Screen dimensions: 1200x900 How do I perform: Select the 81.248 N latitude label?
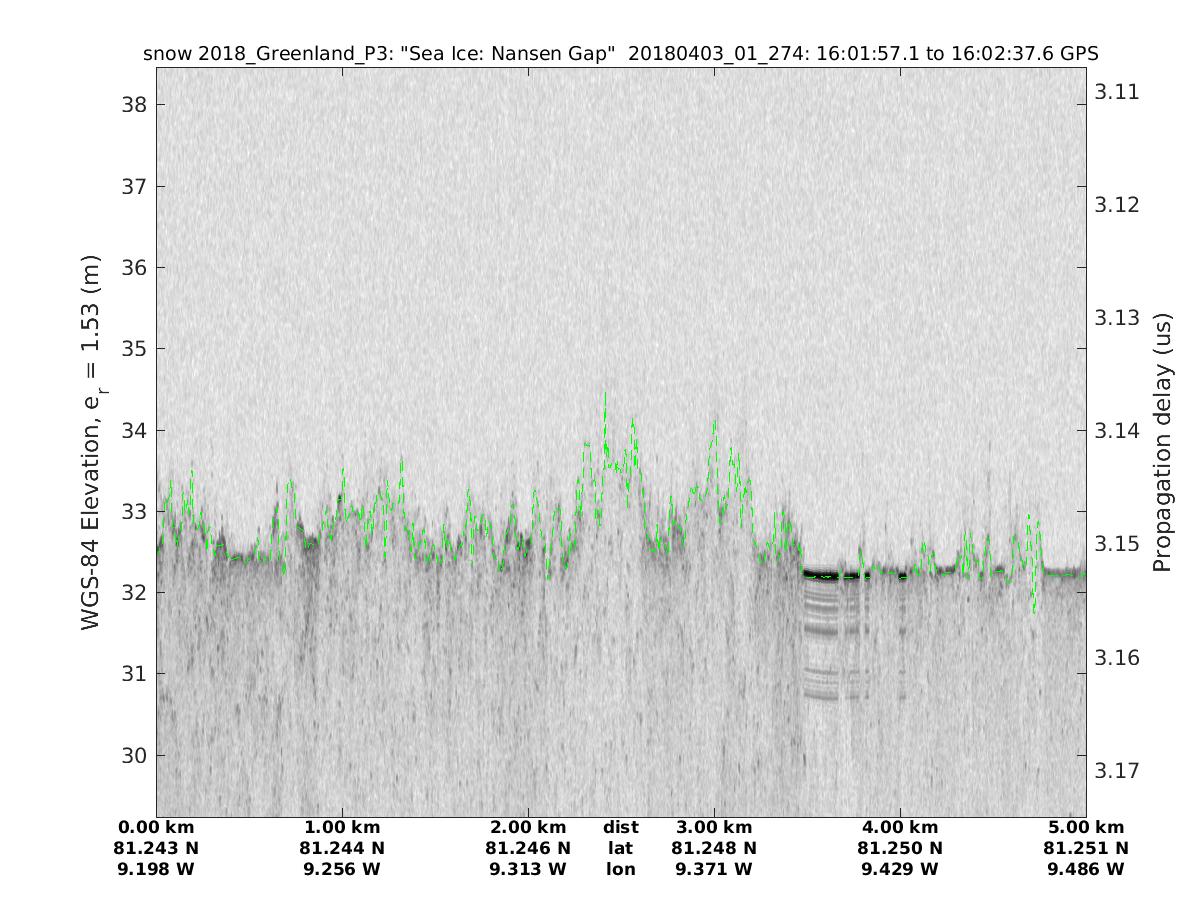tap(714, 848)
